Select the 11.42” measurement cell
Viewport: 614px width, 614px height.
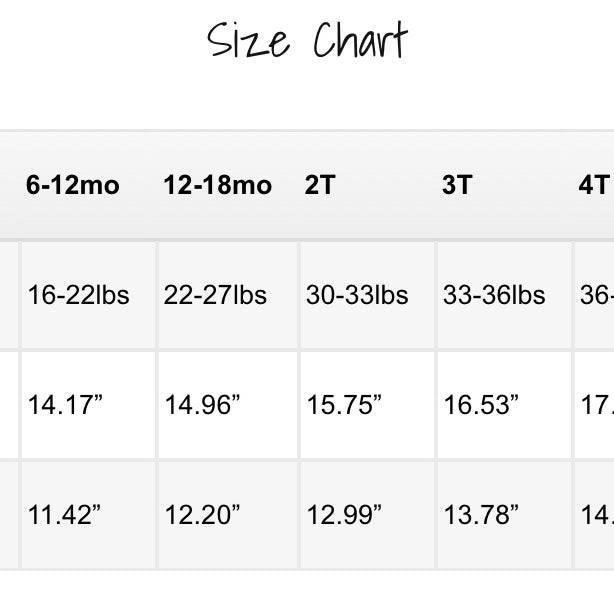(x=66, y=515)
